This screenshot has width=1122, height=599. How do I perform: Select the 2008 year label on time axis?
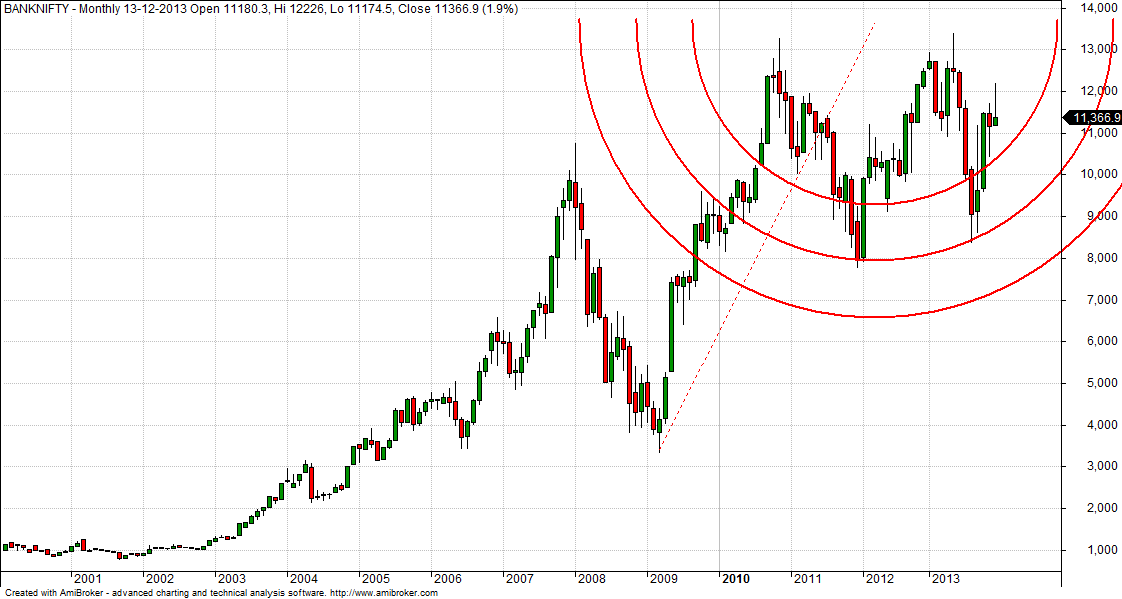591,579
